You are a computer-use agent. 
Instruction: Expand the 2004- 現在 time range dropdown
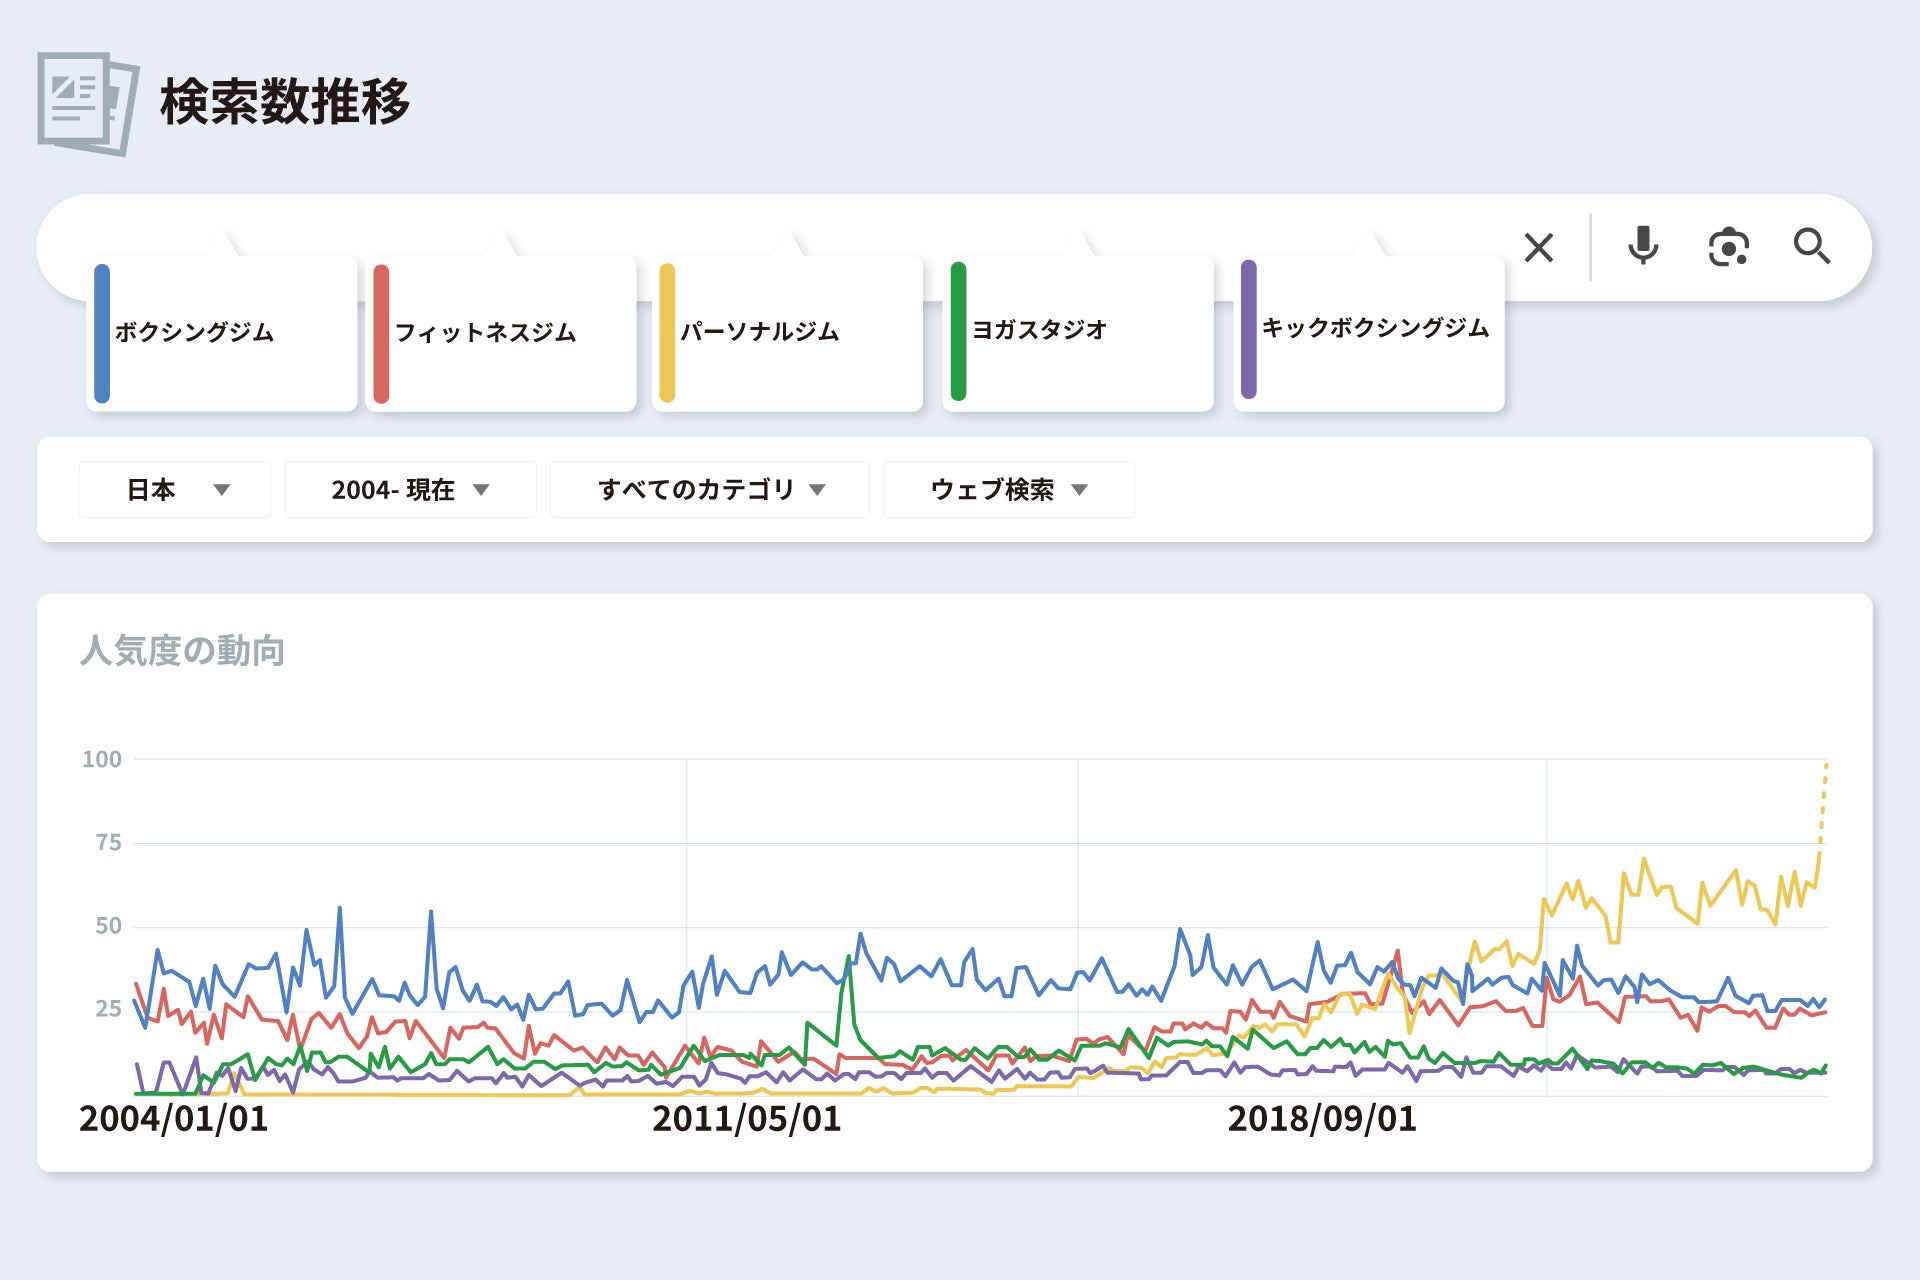pos(410,489)
